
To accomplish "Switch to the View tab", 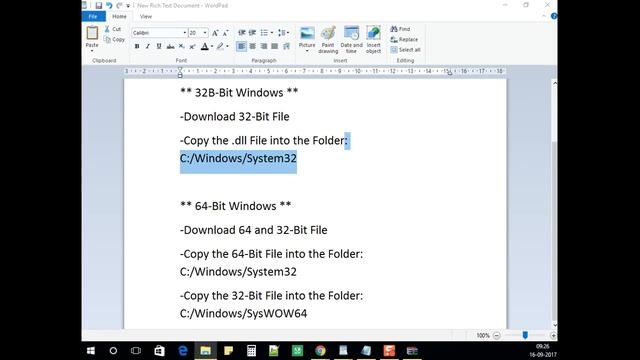I will tap(146, 16).
